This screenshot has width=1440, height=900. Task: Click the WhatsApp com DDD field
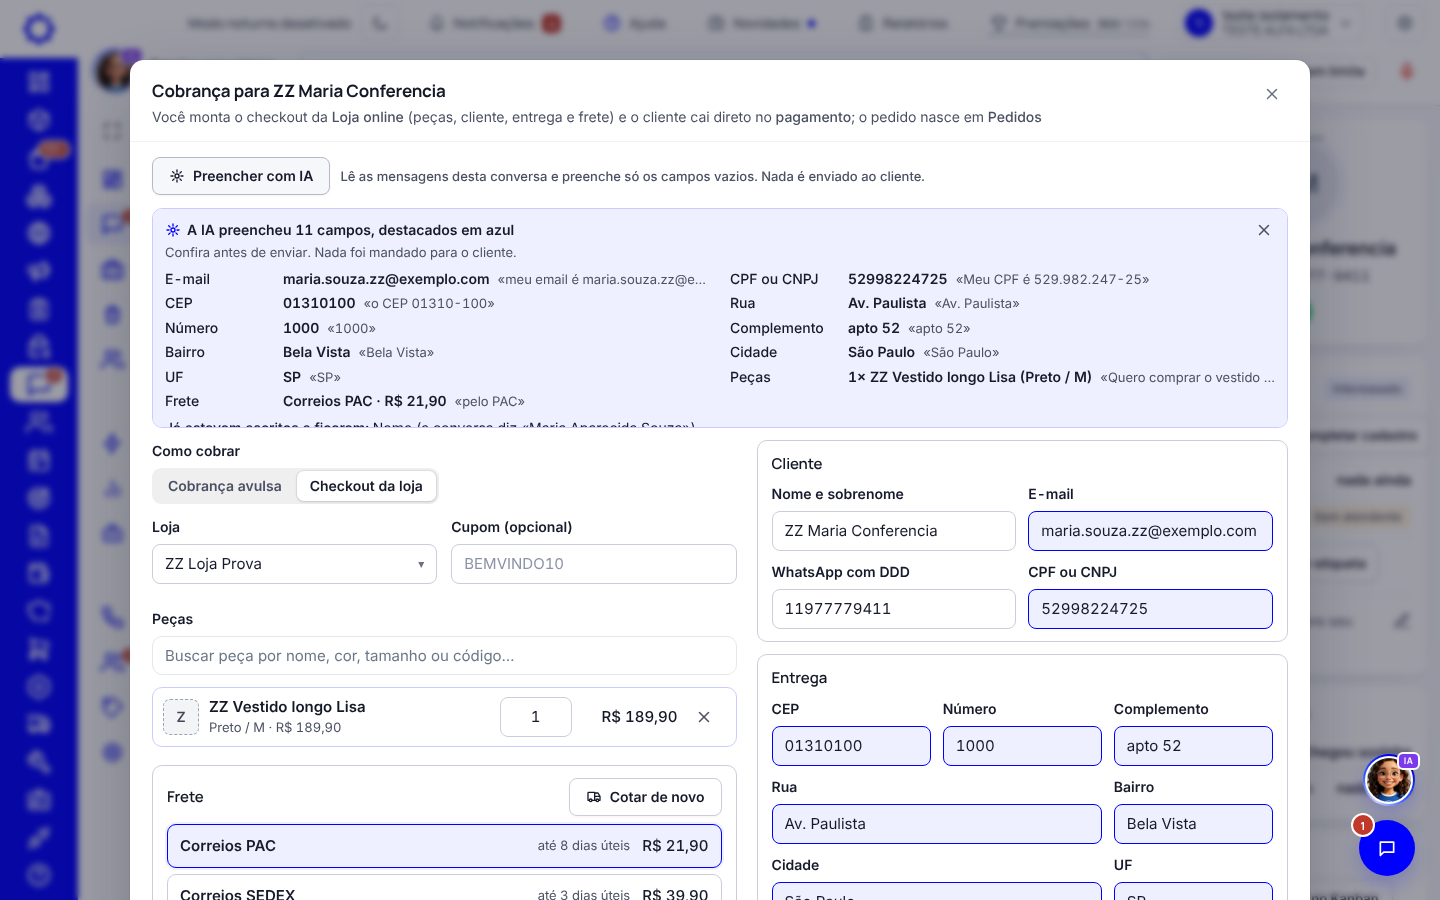(894, 609)
